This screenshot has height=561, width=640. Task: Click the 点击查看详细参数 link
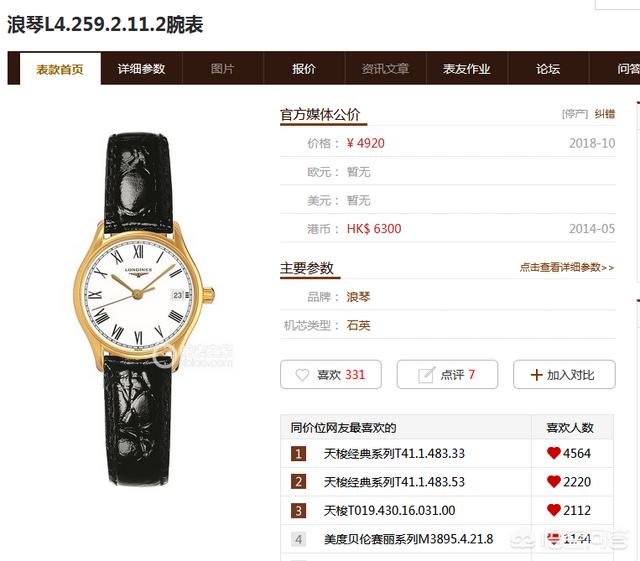coord(567,267)
